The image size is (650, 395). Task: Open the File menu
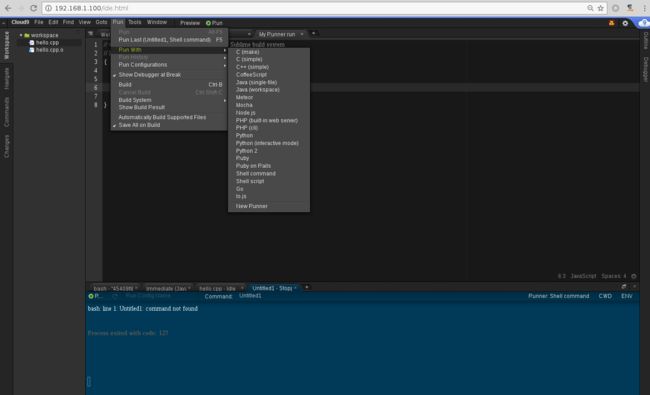(x=39, y=22)
